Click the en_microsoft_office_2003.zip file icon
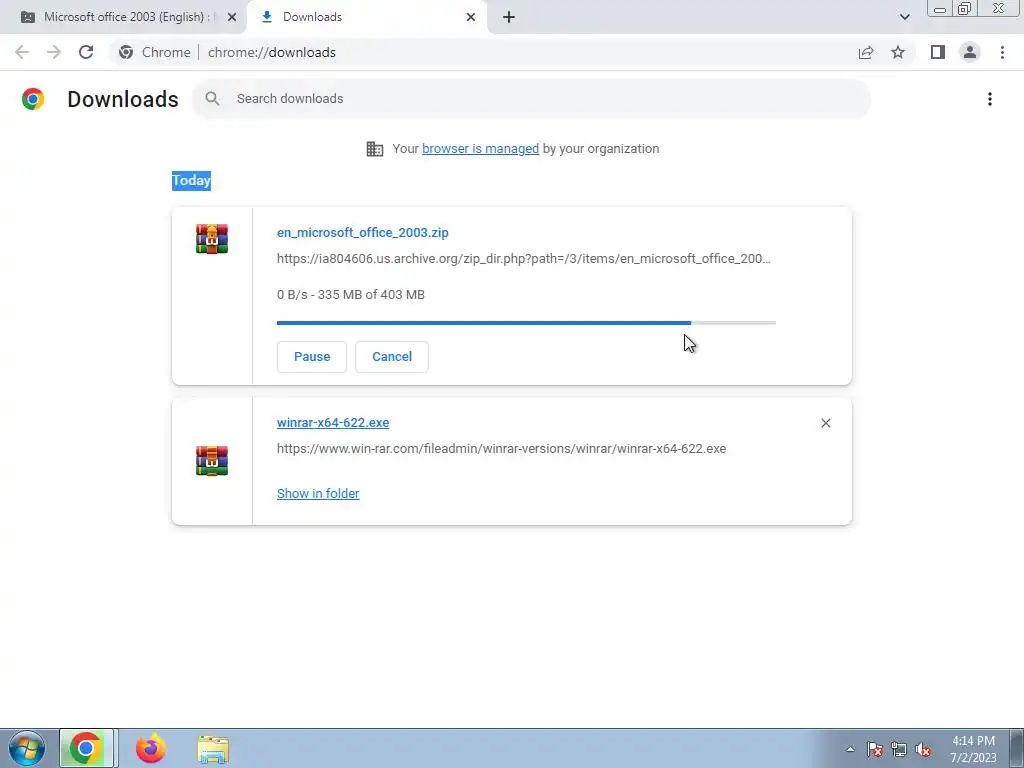Viewport: 1024px width, 768px height. click(212, 238)
